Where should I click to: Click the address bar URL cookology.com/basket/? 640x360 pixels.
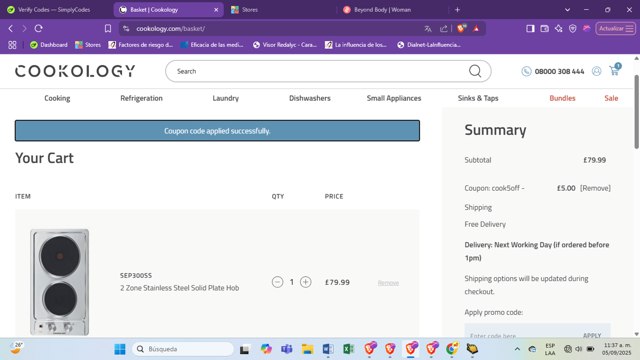click(x=171, y=29)
